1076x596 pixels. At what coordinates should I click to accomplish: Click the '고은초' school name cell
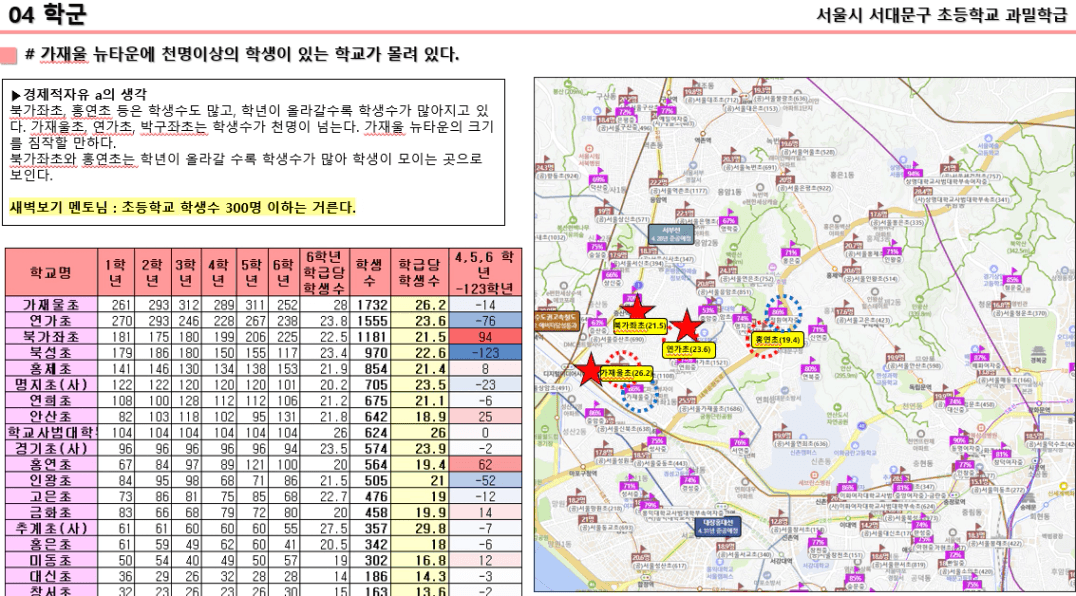51,497
